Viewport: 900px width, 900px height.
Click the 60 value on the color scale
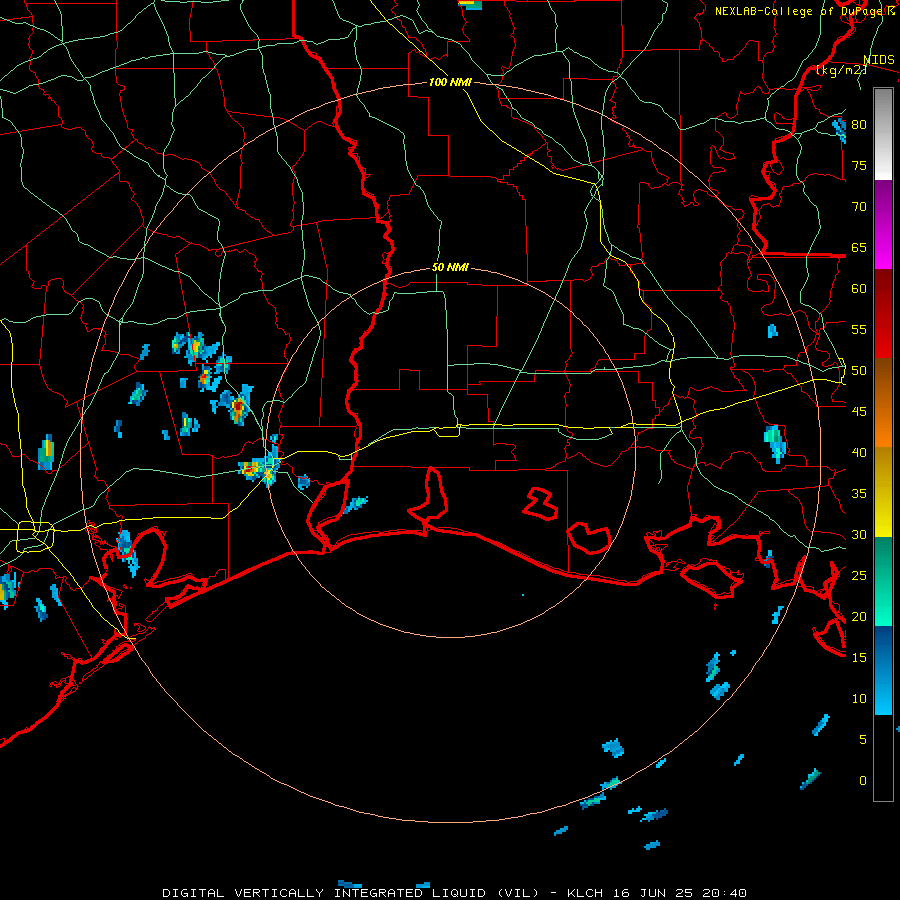(859, 289)
